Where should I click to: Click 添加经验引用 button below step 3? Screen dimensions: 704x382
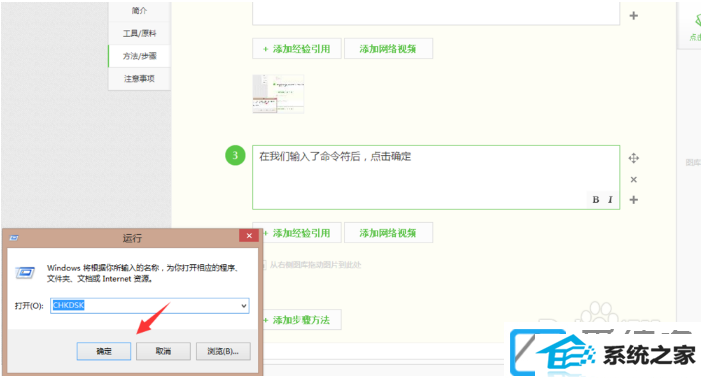(301, 233)
